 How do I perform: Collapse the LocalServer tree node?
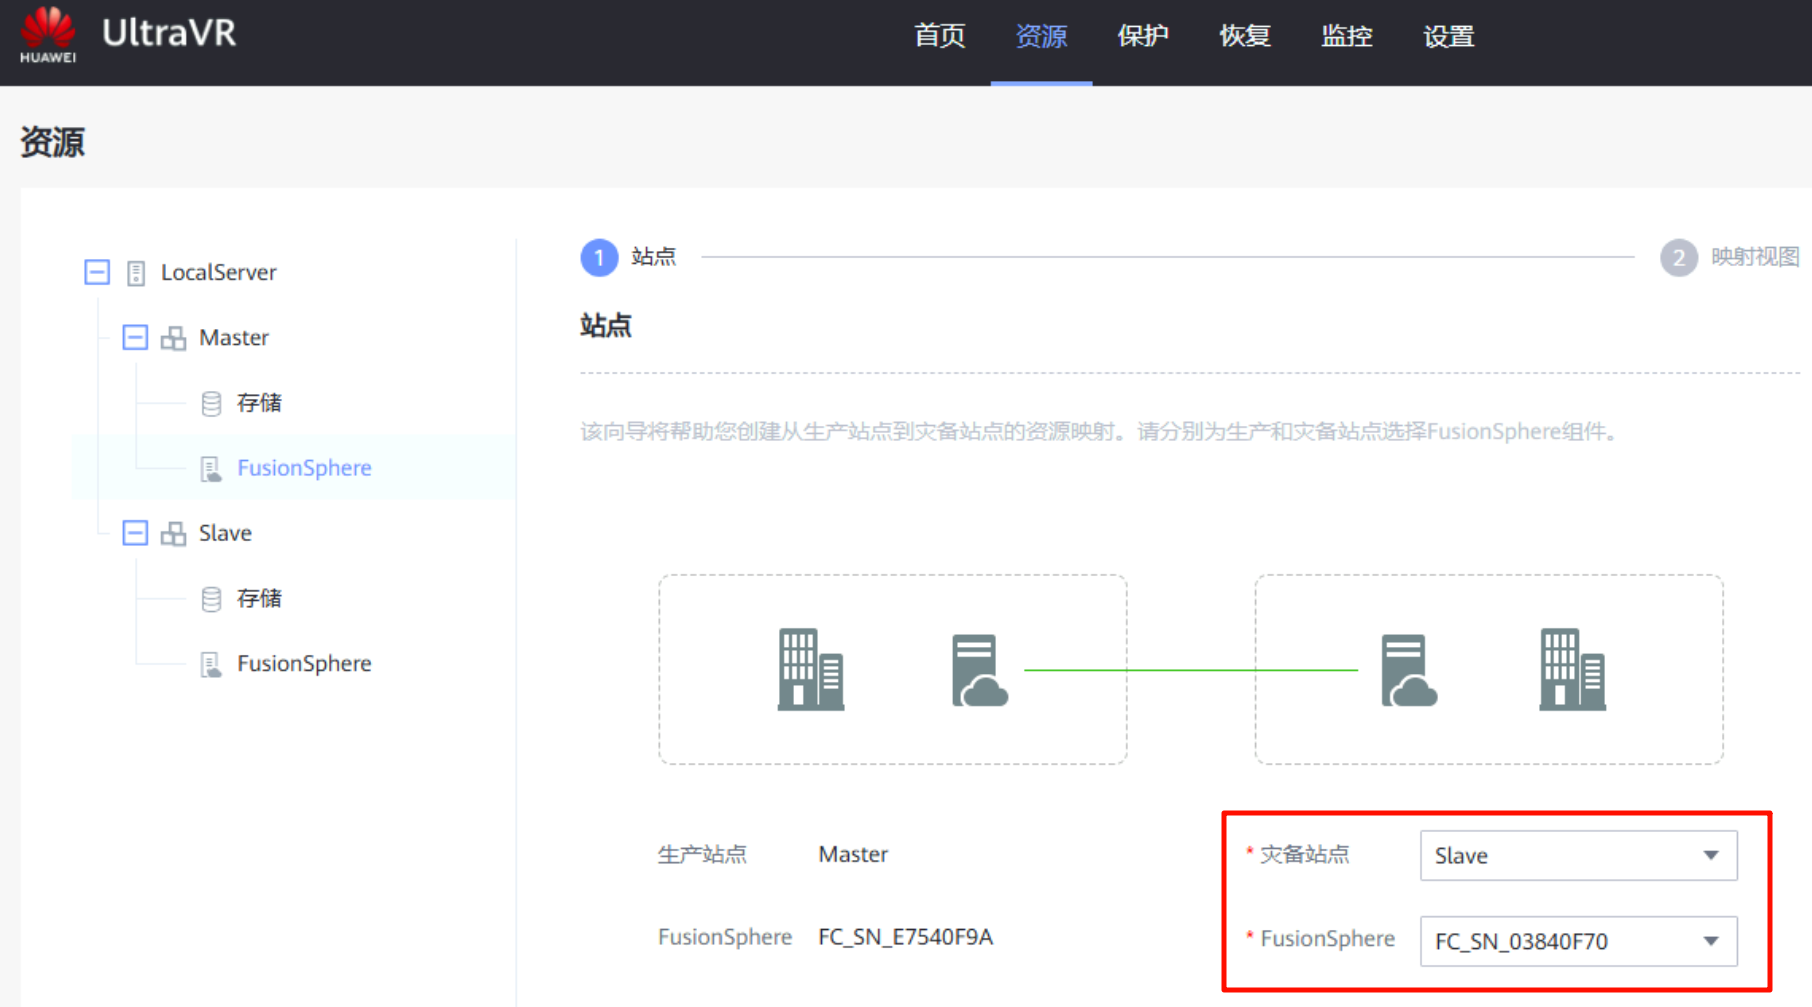[97, 272]
